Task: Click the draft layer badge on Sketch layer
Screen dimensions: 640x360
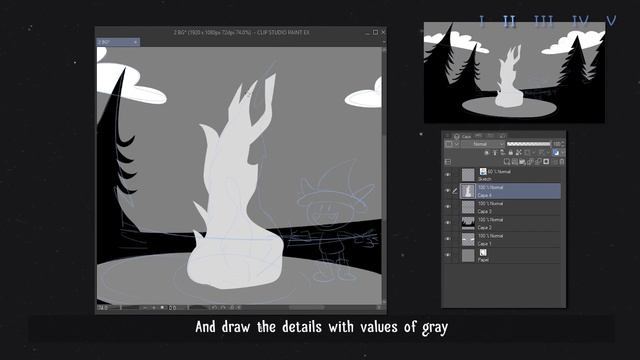Action: [x=483, y=171]
